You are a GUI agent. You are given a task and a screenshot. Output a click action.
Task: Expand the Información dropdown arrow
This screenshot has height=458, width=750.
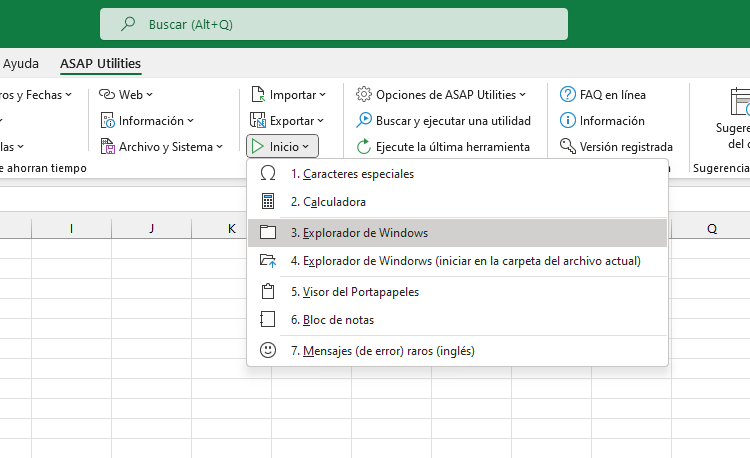pos(191,120)
